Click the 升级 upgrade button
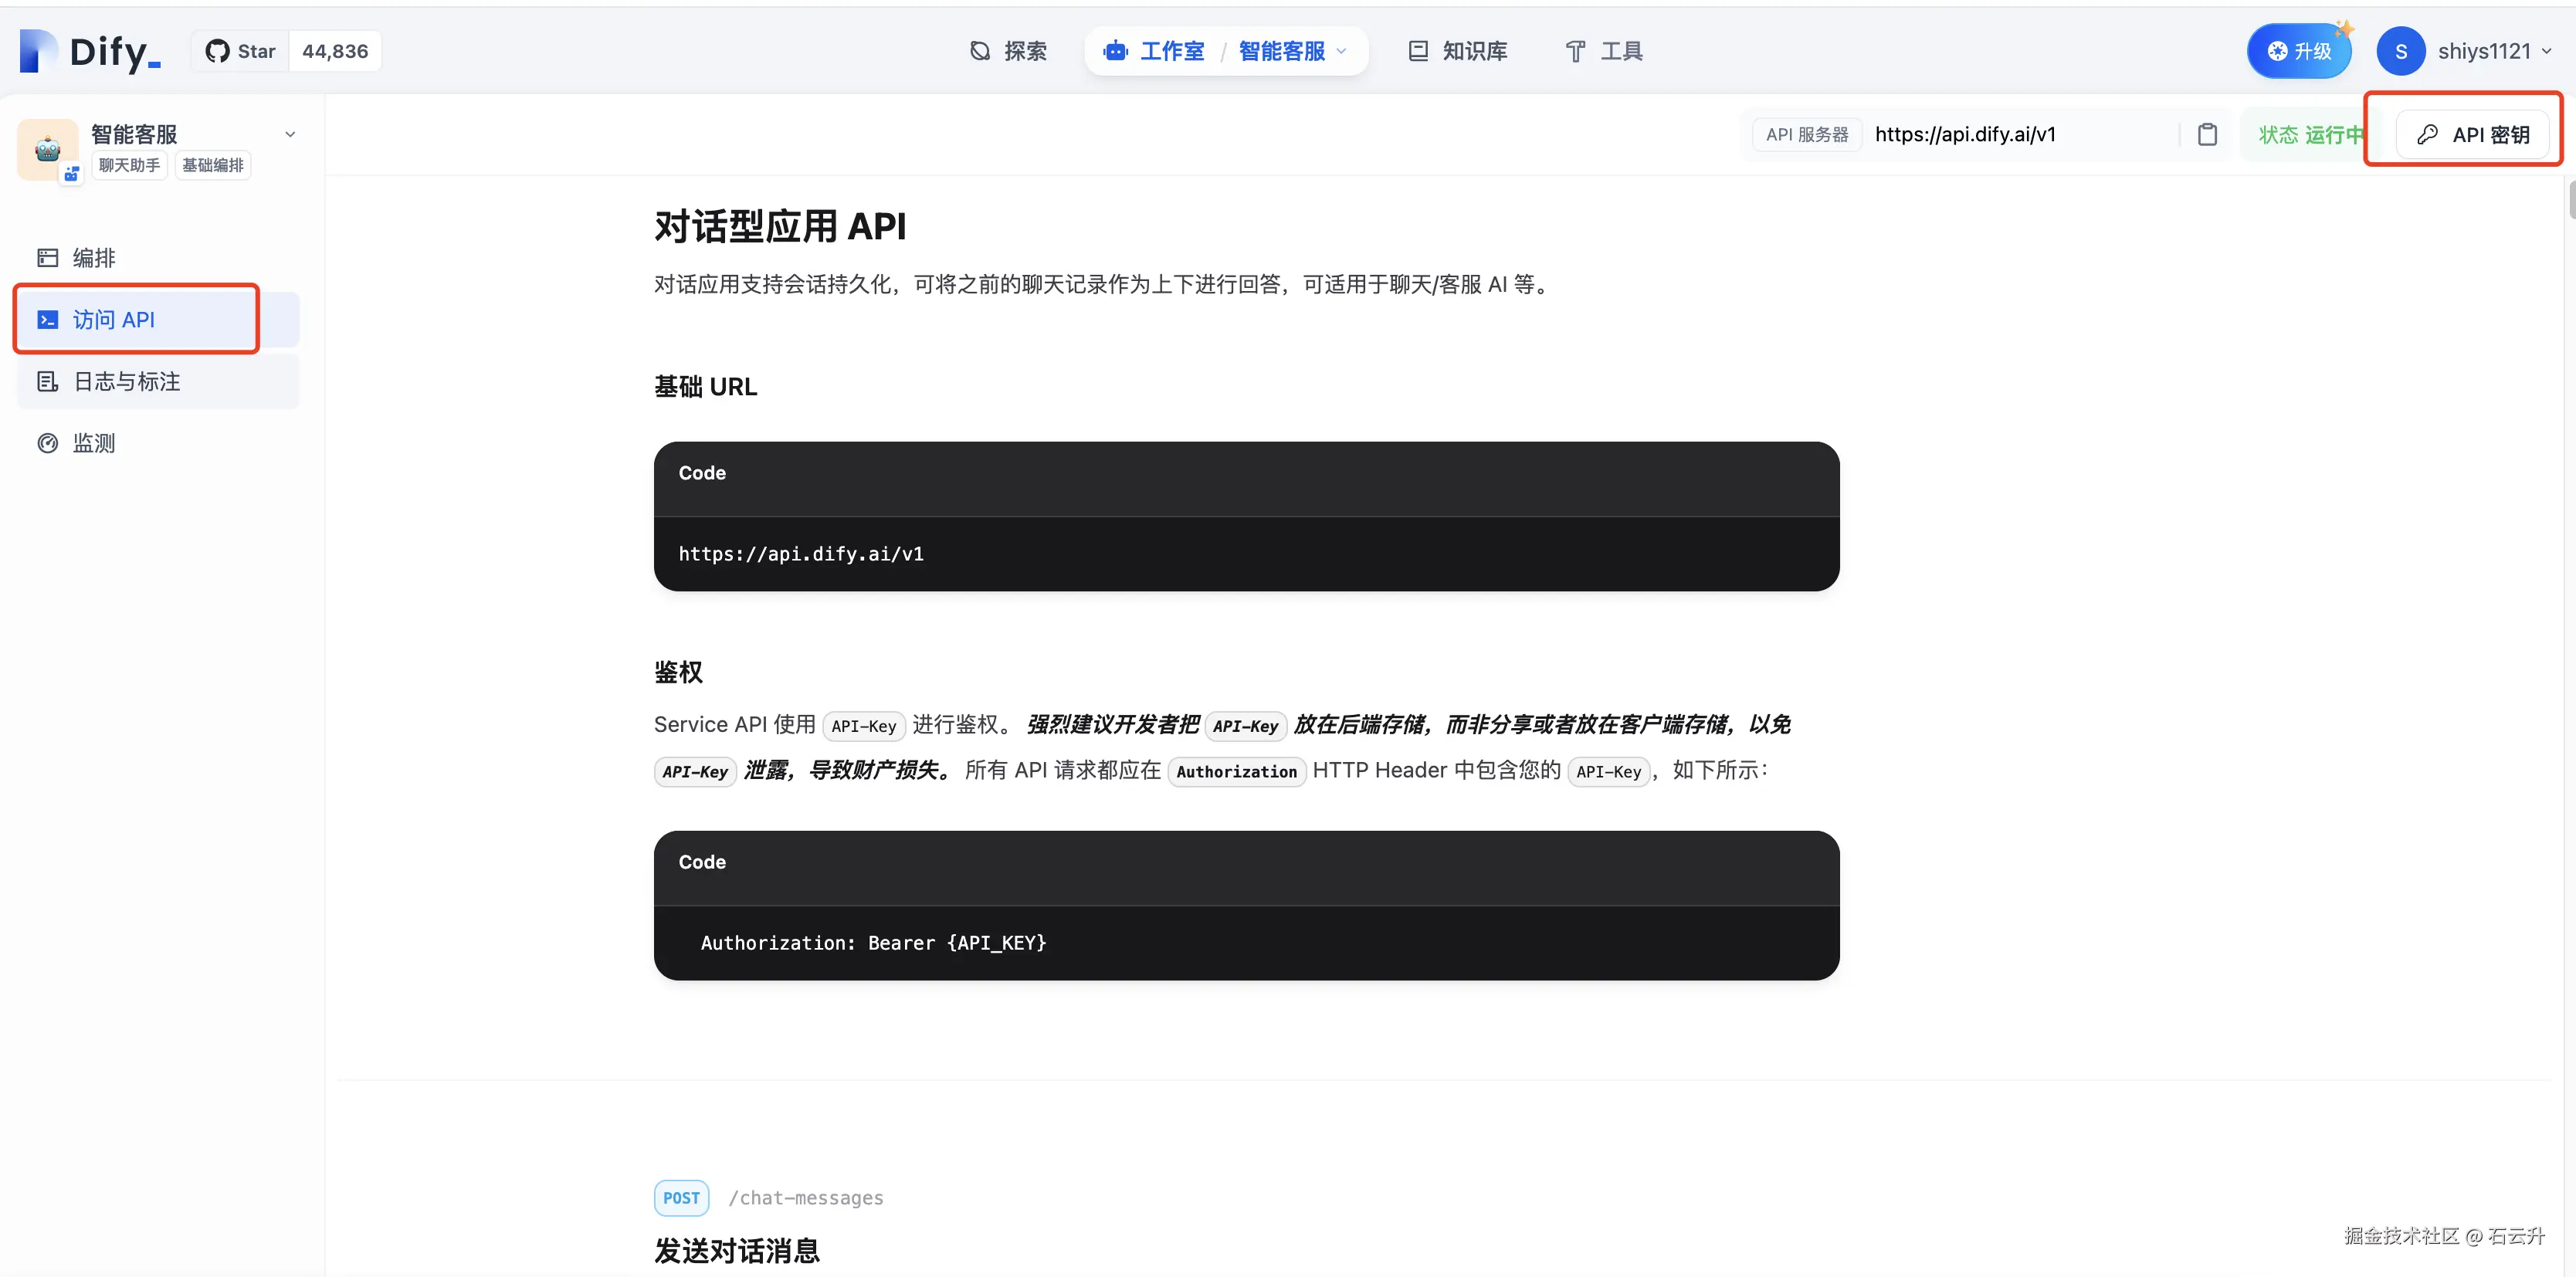The width and height of the screenshot is (2576, 1277). (x=2298, y=51)
